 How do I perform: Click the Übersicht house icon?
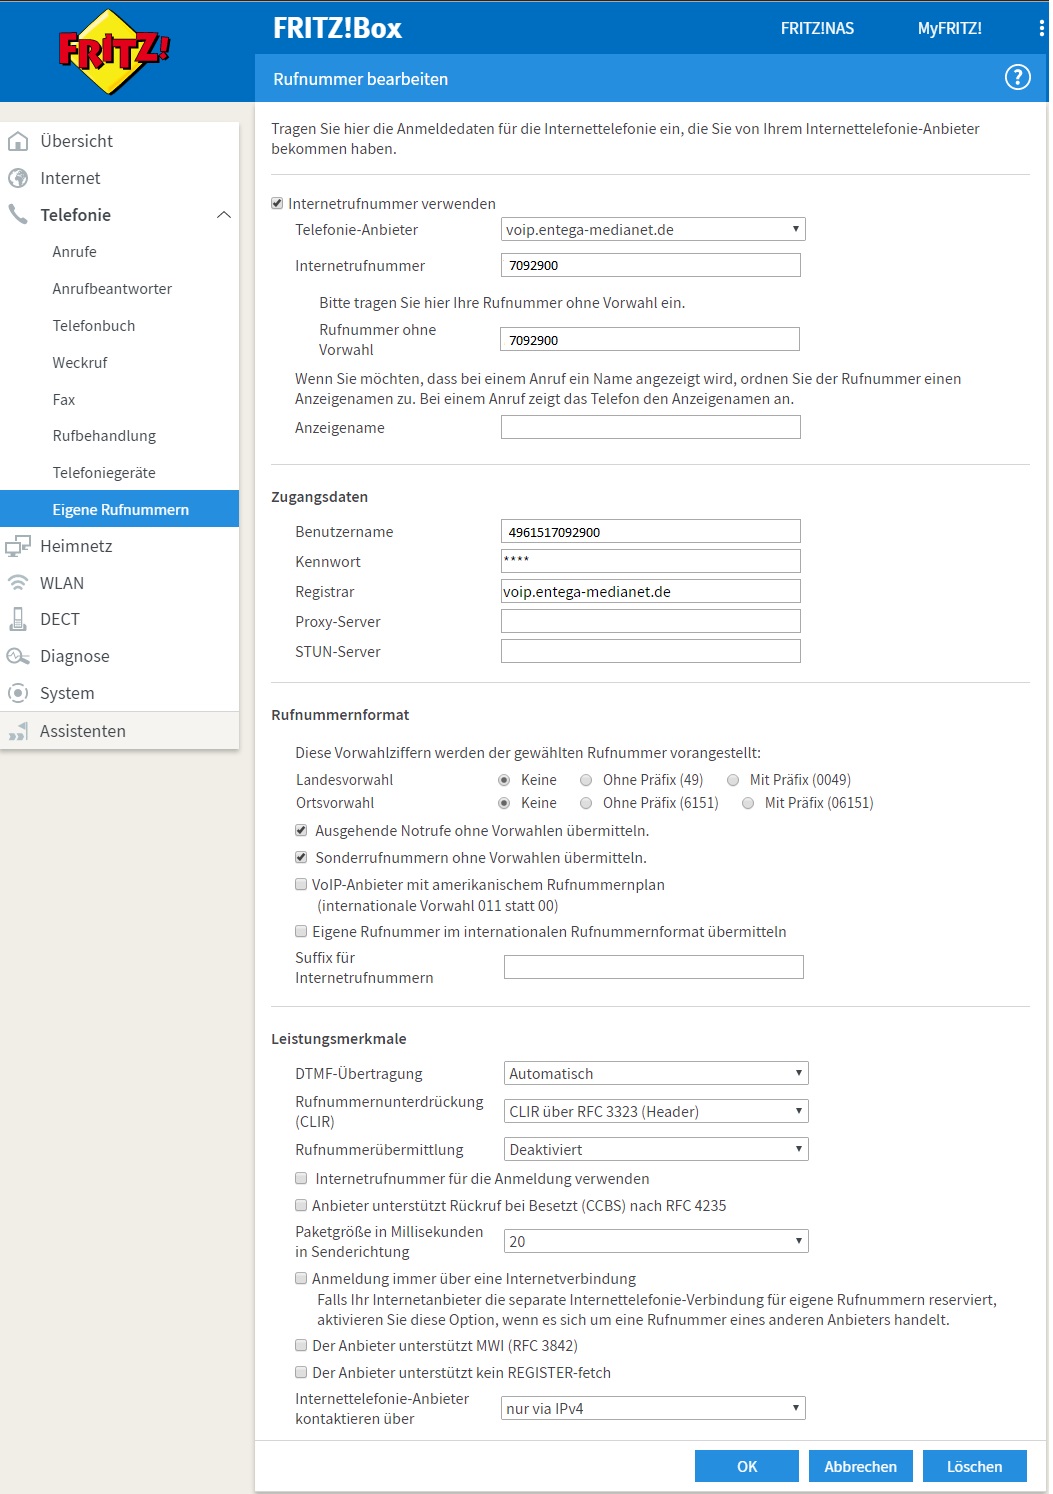pyautogui.click(x=18, y=141)
